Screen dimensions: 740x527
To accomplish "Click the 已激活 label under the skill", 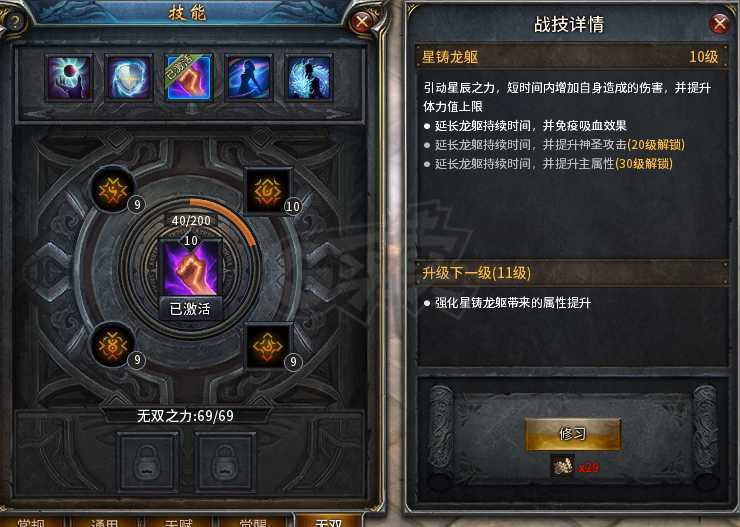I will [191, 309].
